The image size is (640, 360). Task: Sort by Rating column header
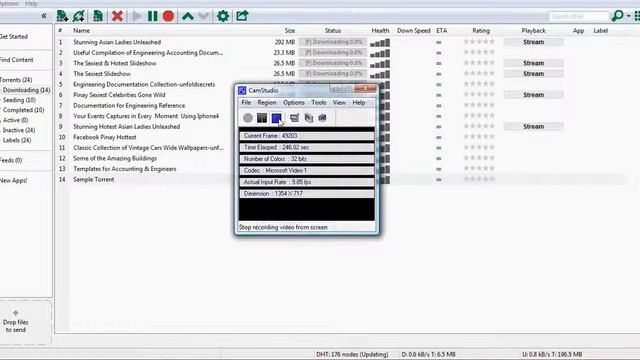click(481, 31)
